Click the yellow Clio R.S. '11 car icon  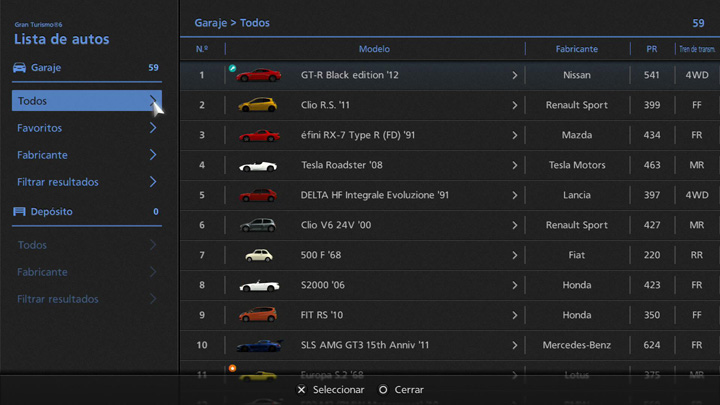tap(258, 105)
